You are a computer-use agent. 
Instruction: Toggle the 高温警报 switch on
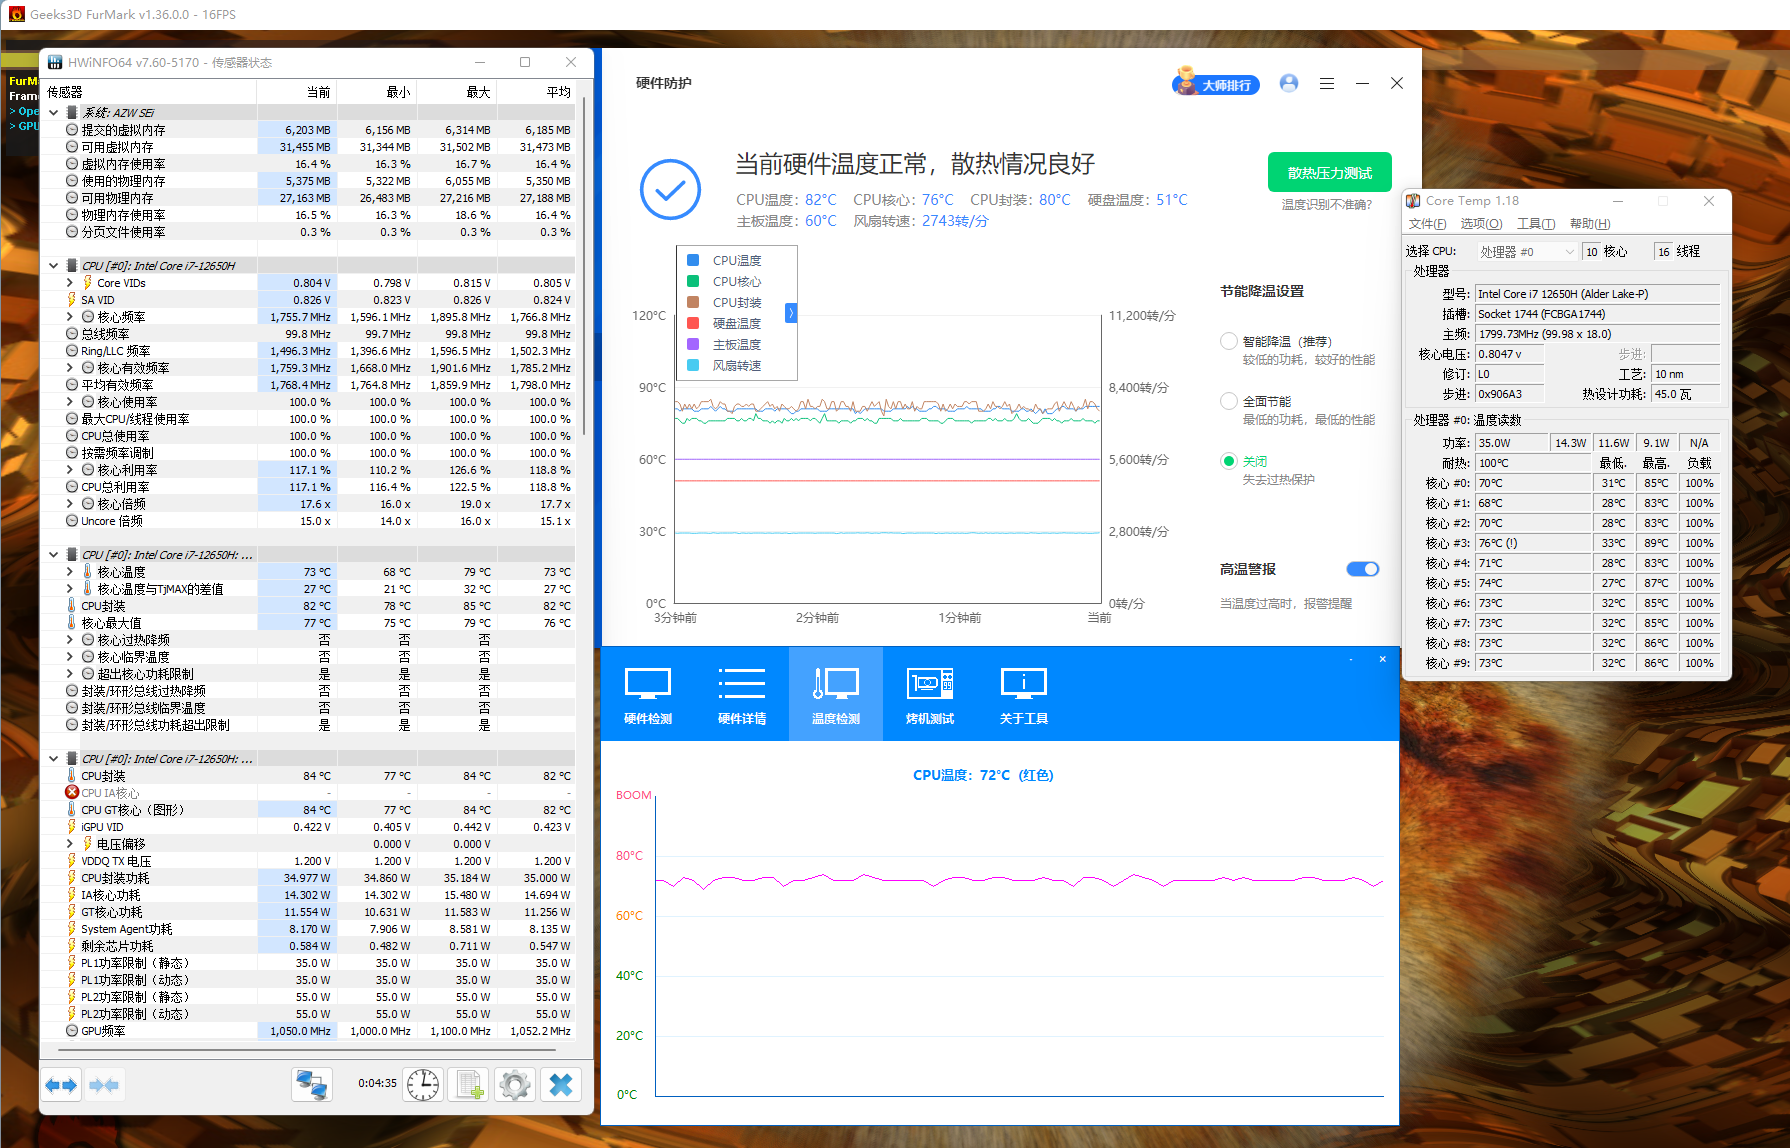[1363, 568]
